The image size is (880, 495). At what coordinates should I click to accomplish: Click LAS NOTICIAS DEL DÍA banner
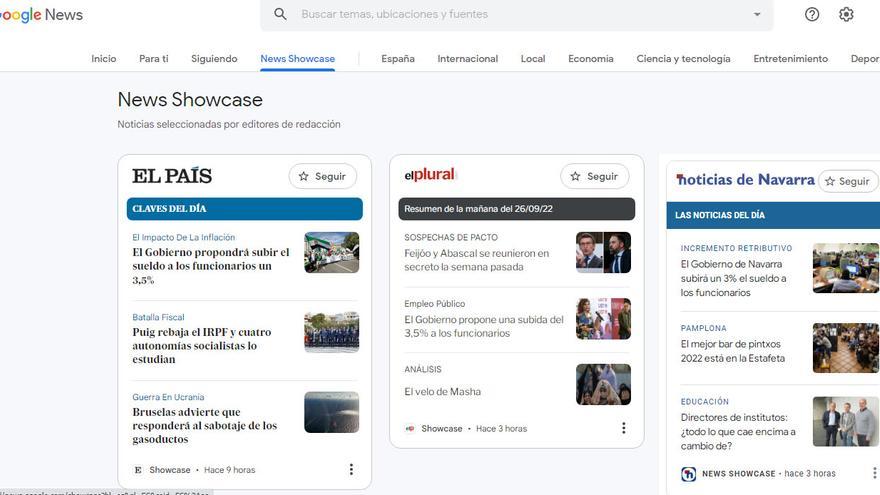pos(773,215)
